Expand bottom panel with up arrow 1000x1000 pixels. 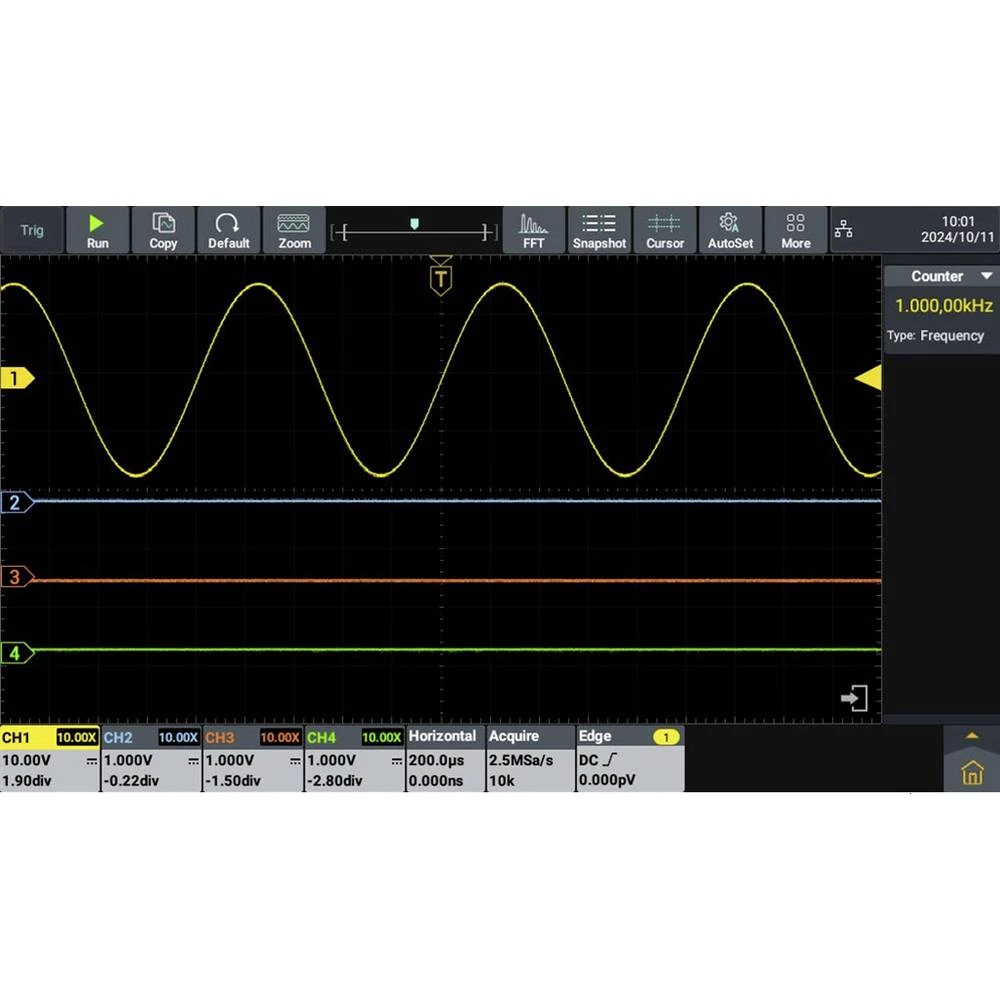coord(971,736)
